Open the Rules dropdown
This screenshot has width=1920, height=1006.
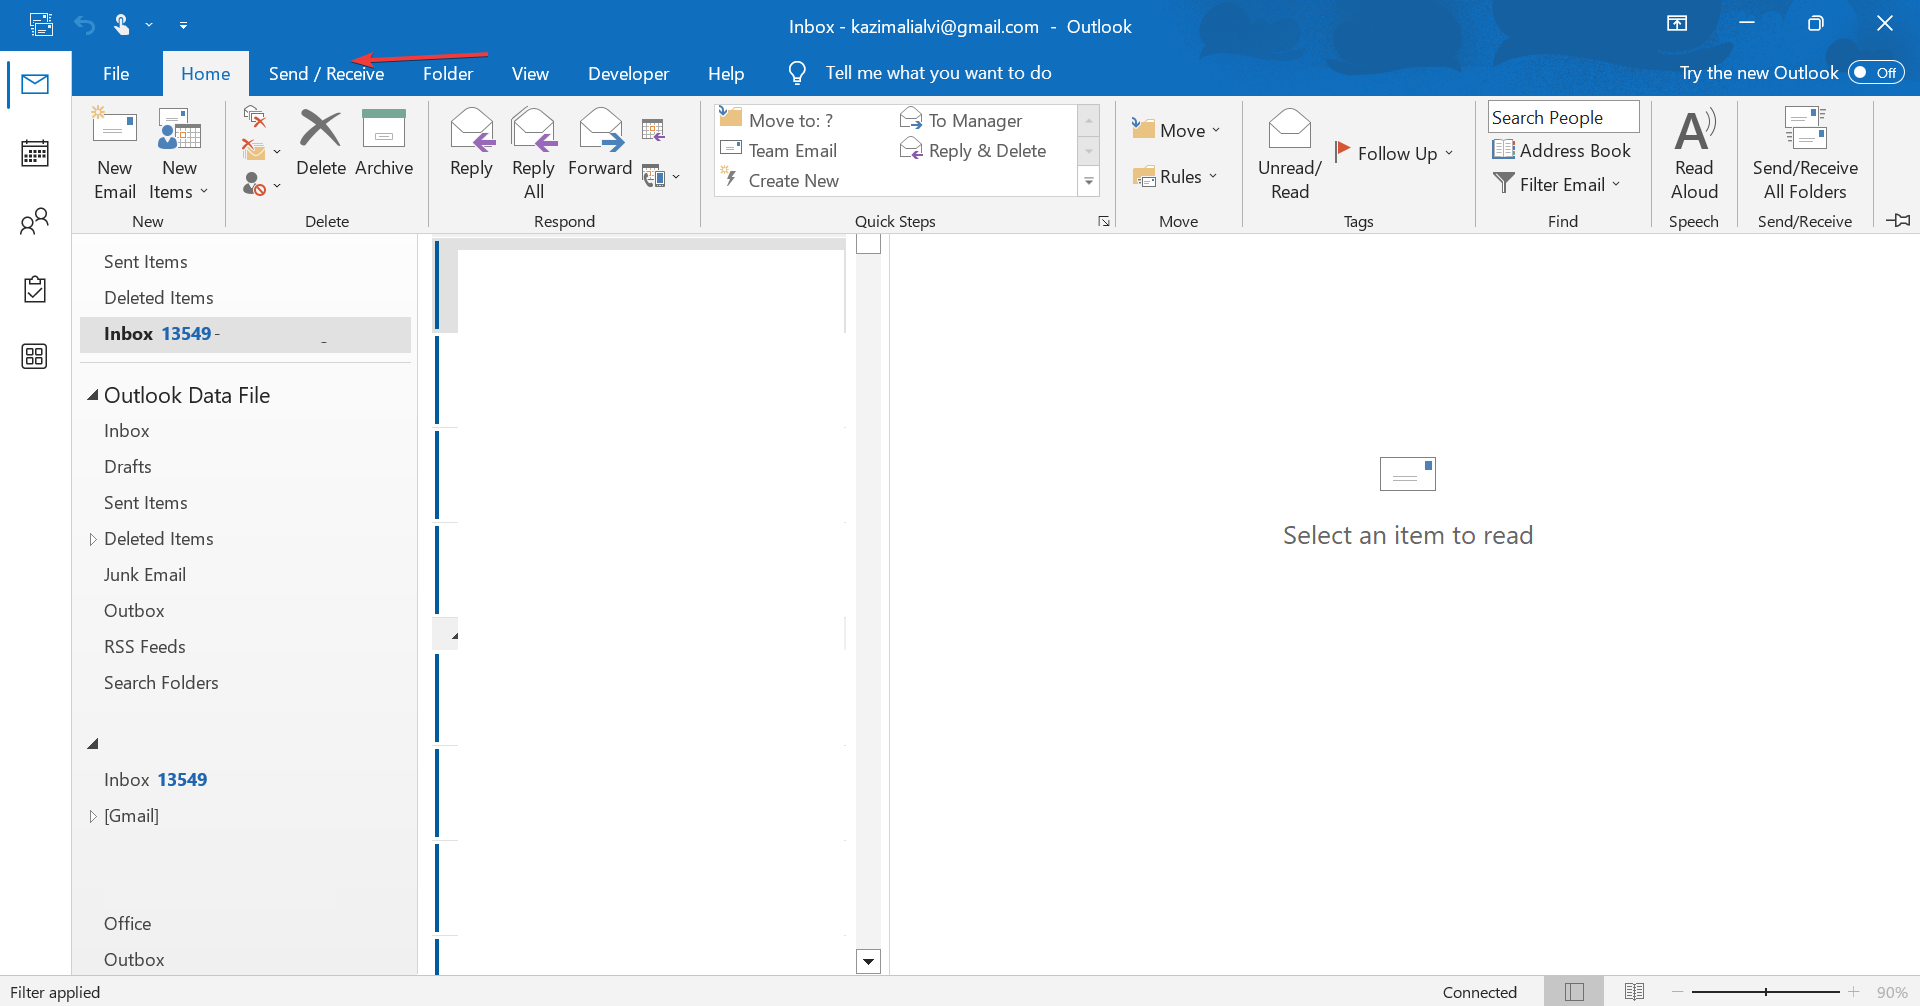click(1175, 176)
